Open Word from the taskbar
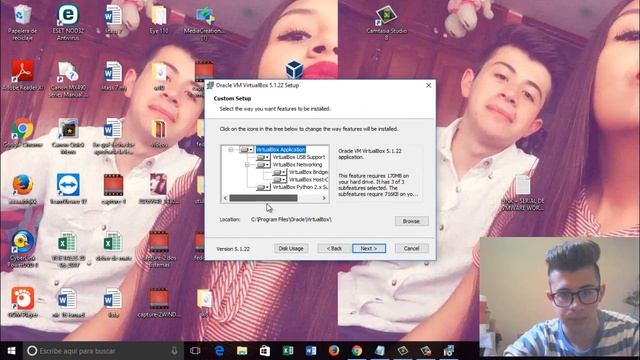Viewport: 640px width, 360px height. 311,351
